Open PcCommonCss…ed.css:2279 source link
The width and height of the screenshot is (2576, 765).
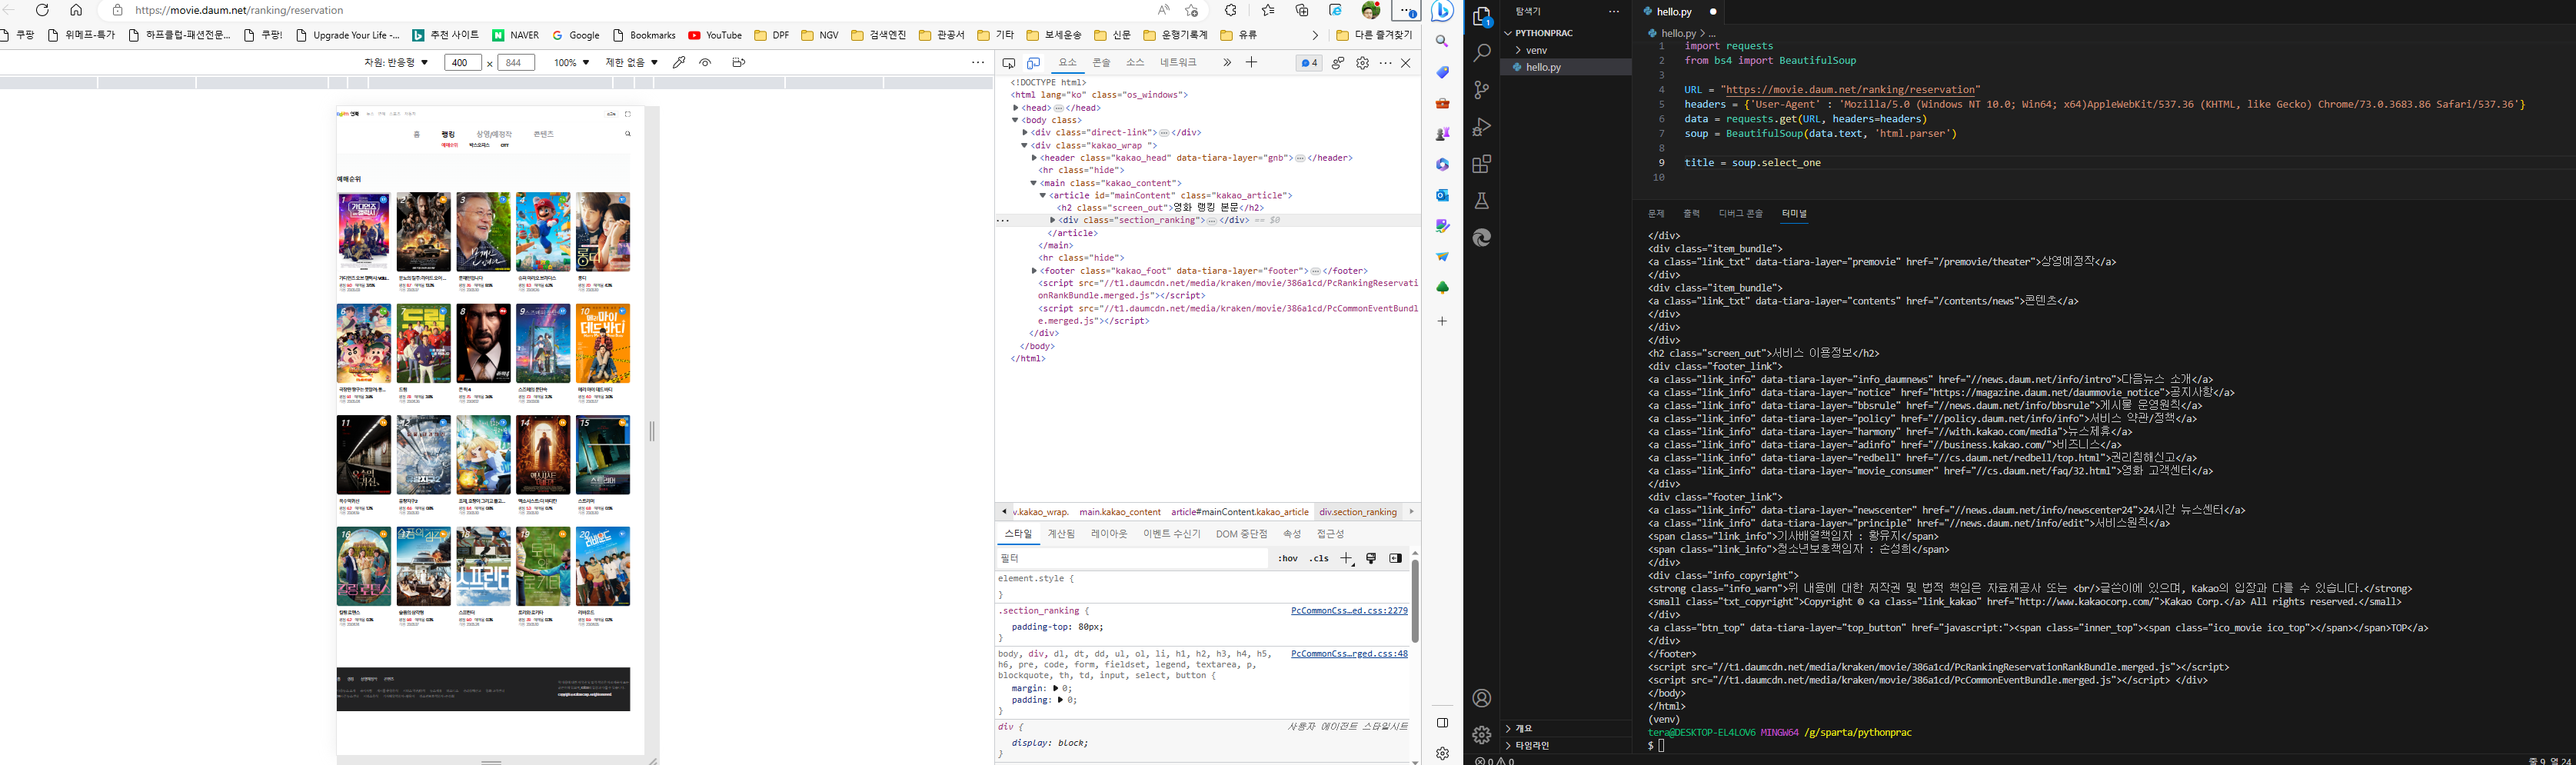tap(1349, 610)
